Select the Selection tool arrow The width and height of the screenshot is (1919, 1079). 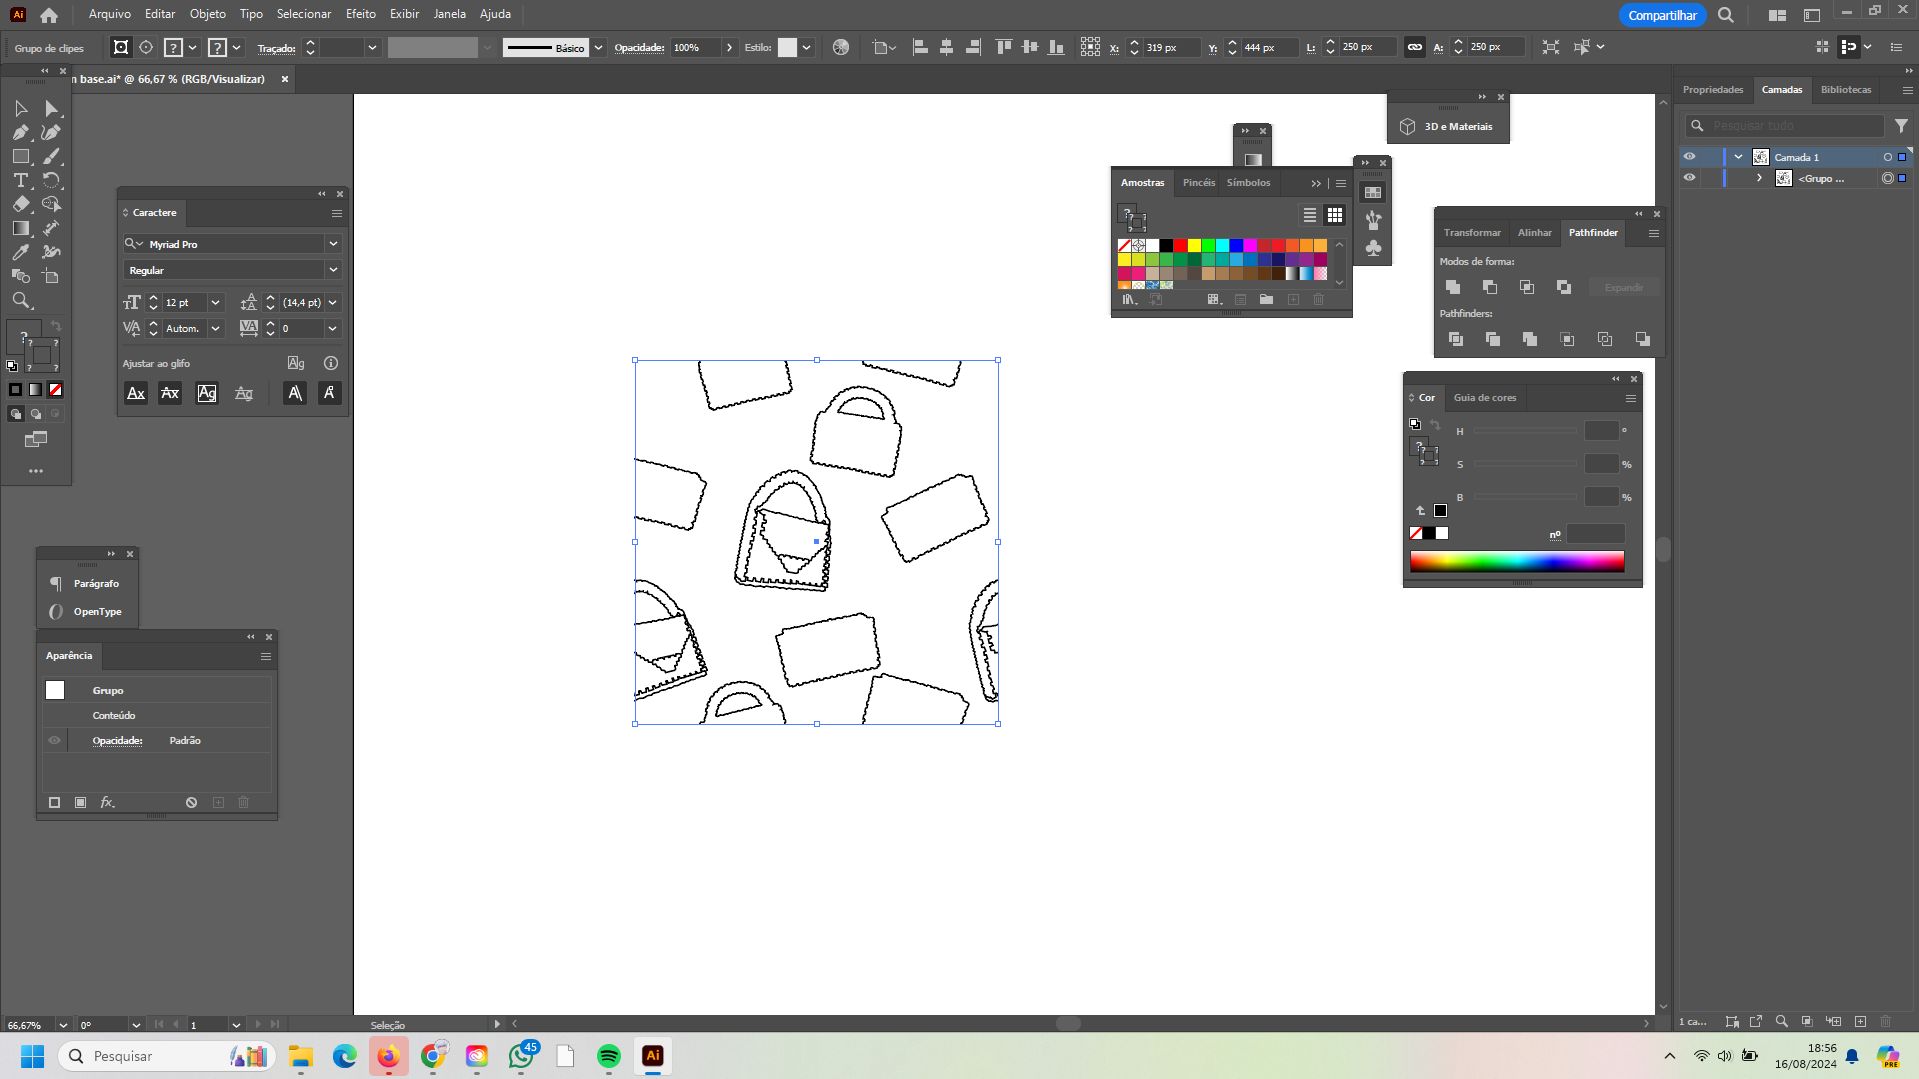click(21, 108)
